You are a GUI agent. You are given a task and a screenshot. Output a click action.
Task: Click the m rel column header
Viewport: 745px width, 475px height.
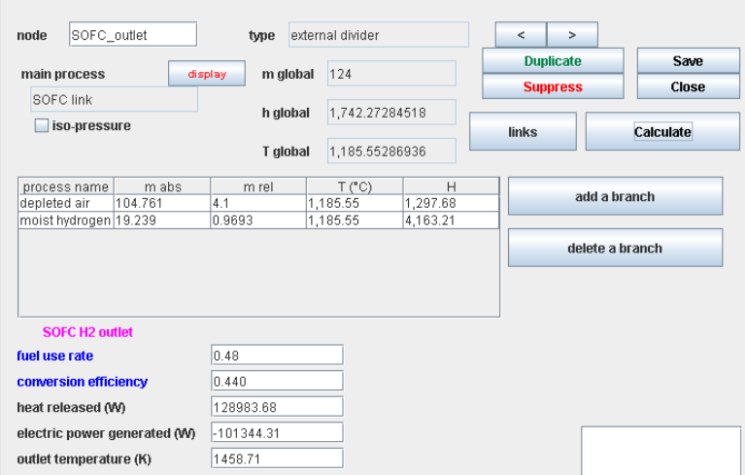(258, 186)
